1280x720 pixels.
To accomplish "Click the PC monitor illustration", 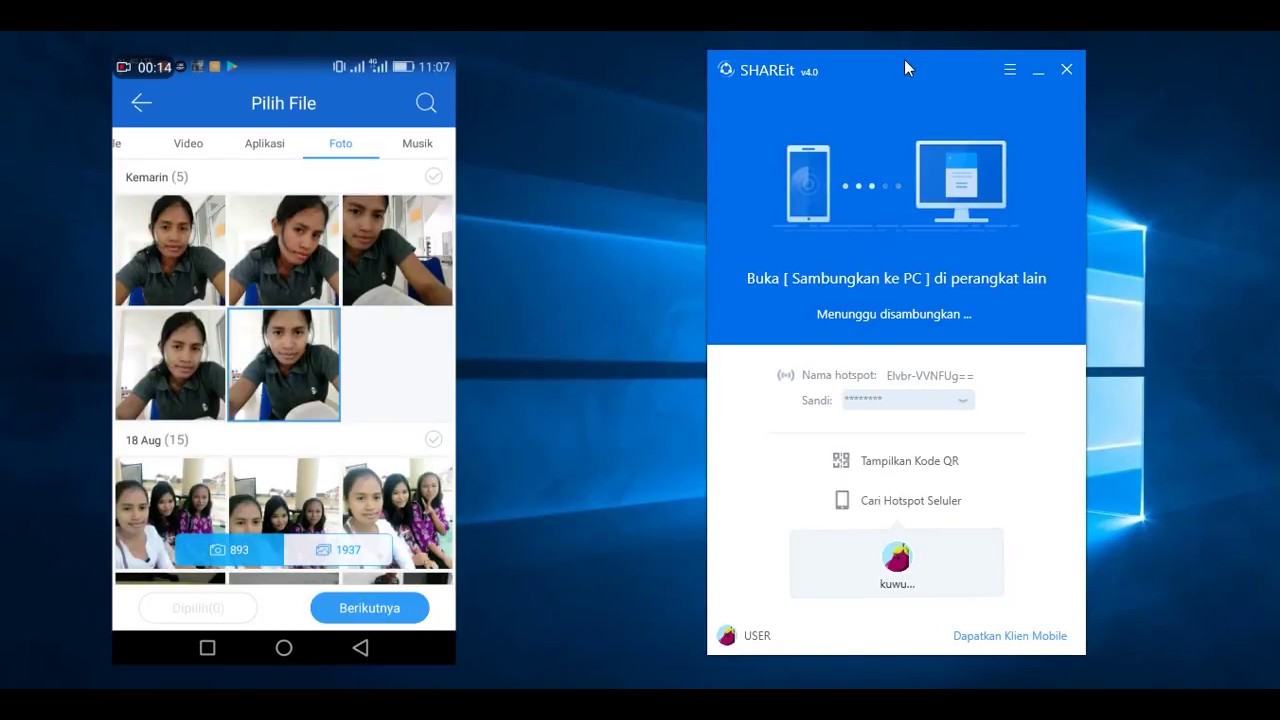I will (x=961, y=182).
